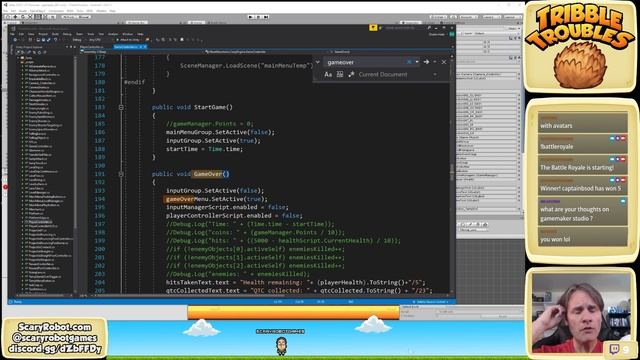Collapse the StartGame method
The width and height of the screenshot is (640, 360).
(121, 107)
